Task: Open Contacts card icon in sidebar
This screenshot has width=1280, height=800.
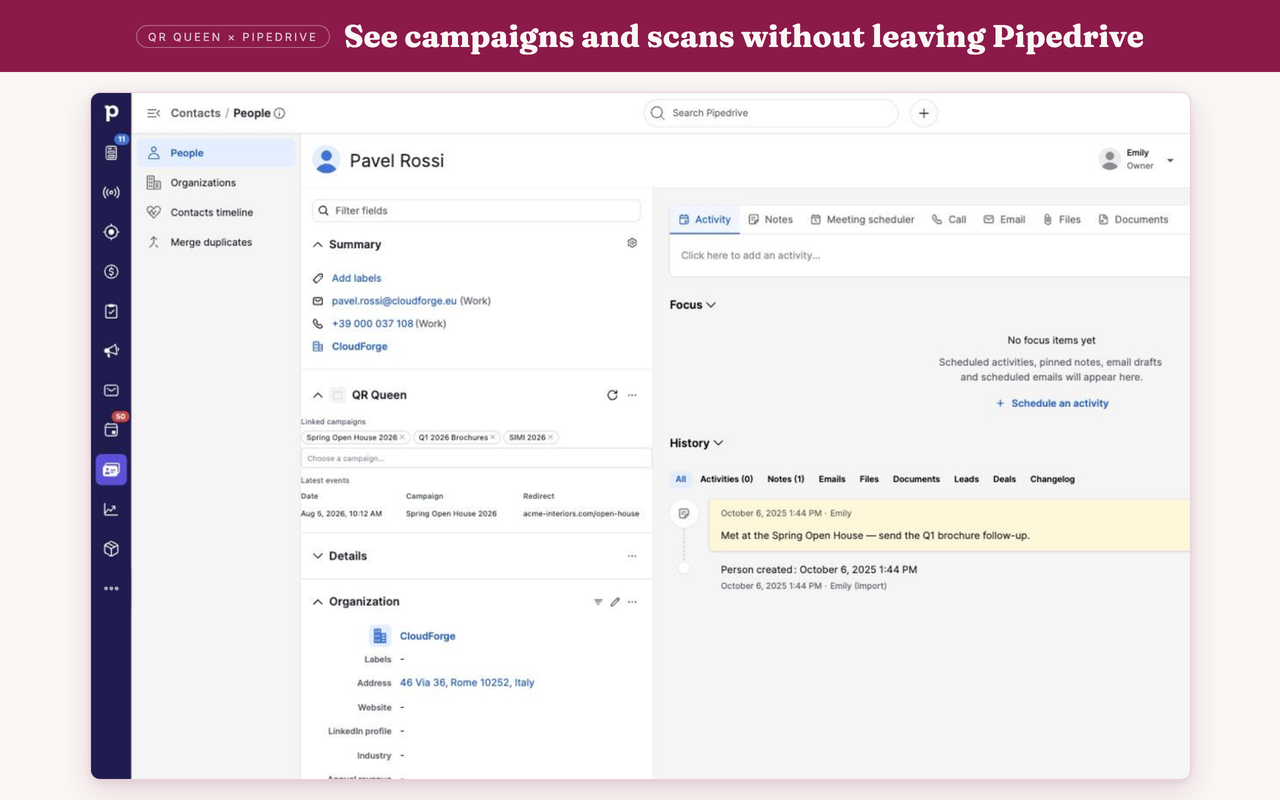Action: click(x=111, y=469)
